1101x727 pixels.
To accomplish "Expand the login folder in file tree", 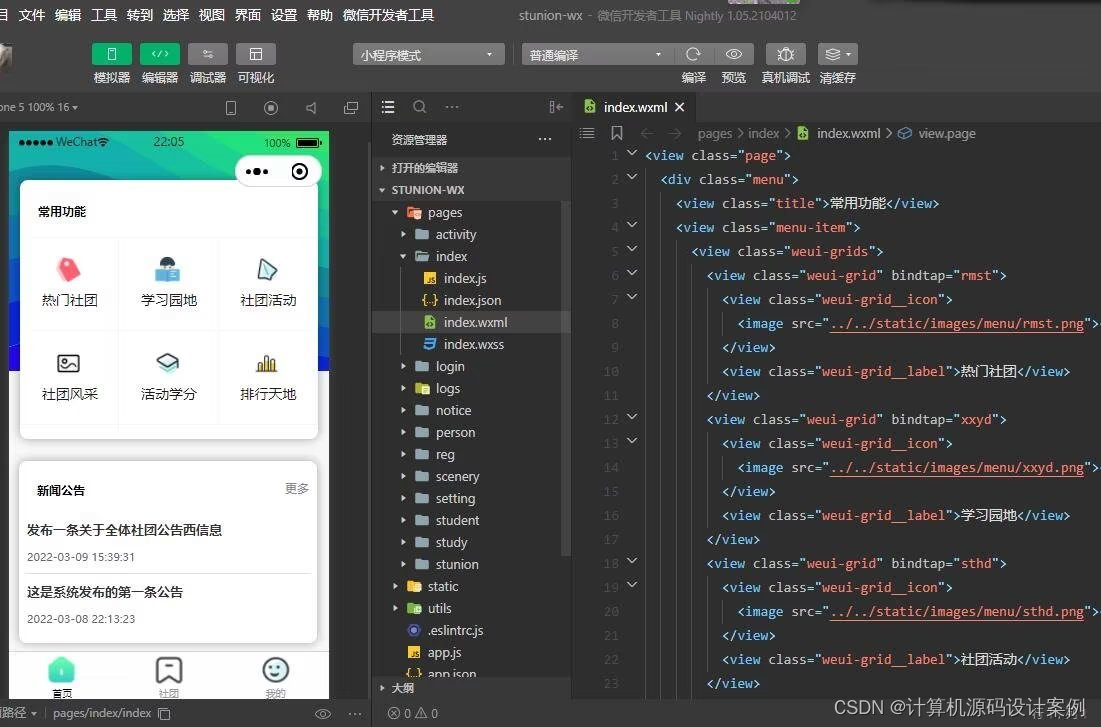I will point(450,366).
